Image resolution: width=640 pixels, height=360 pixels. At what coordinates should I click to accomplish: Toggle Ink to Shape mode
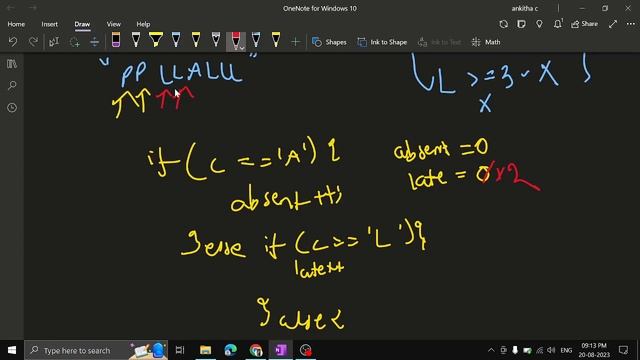tap(382, 42)
